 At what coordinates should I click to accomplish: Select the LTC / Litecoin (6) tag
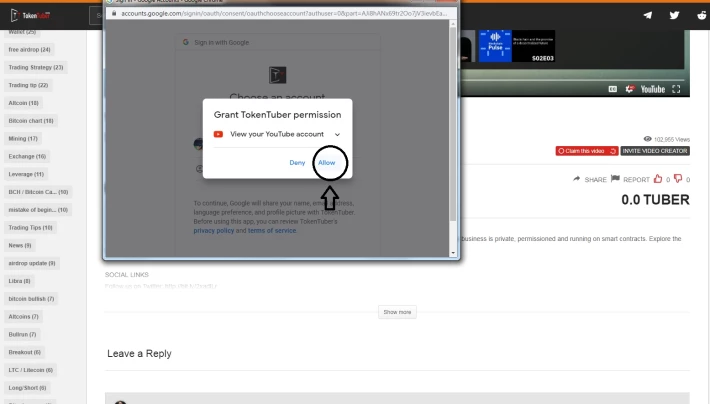tap(30, 370)
